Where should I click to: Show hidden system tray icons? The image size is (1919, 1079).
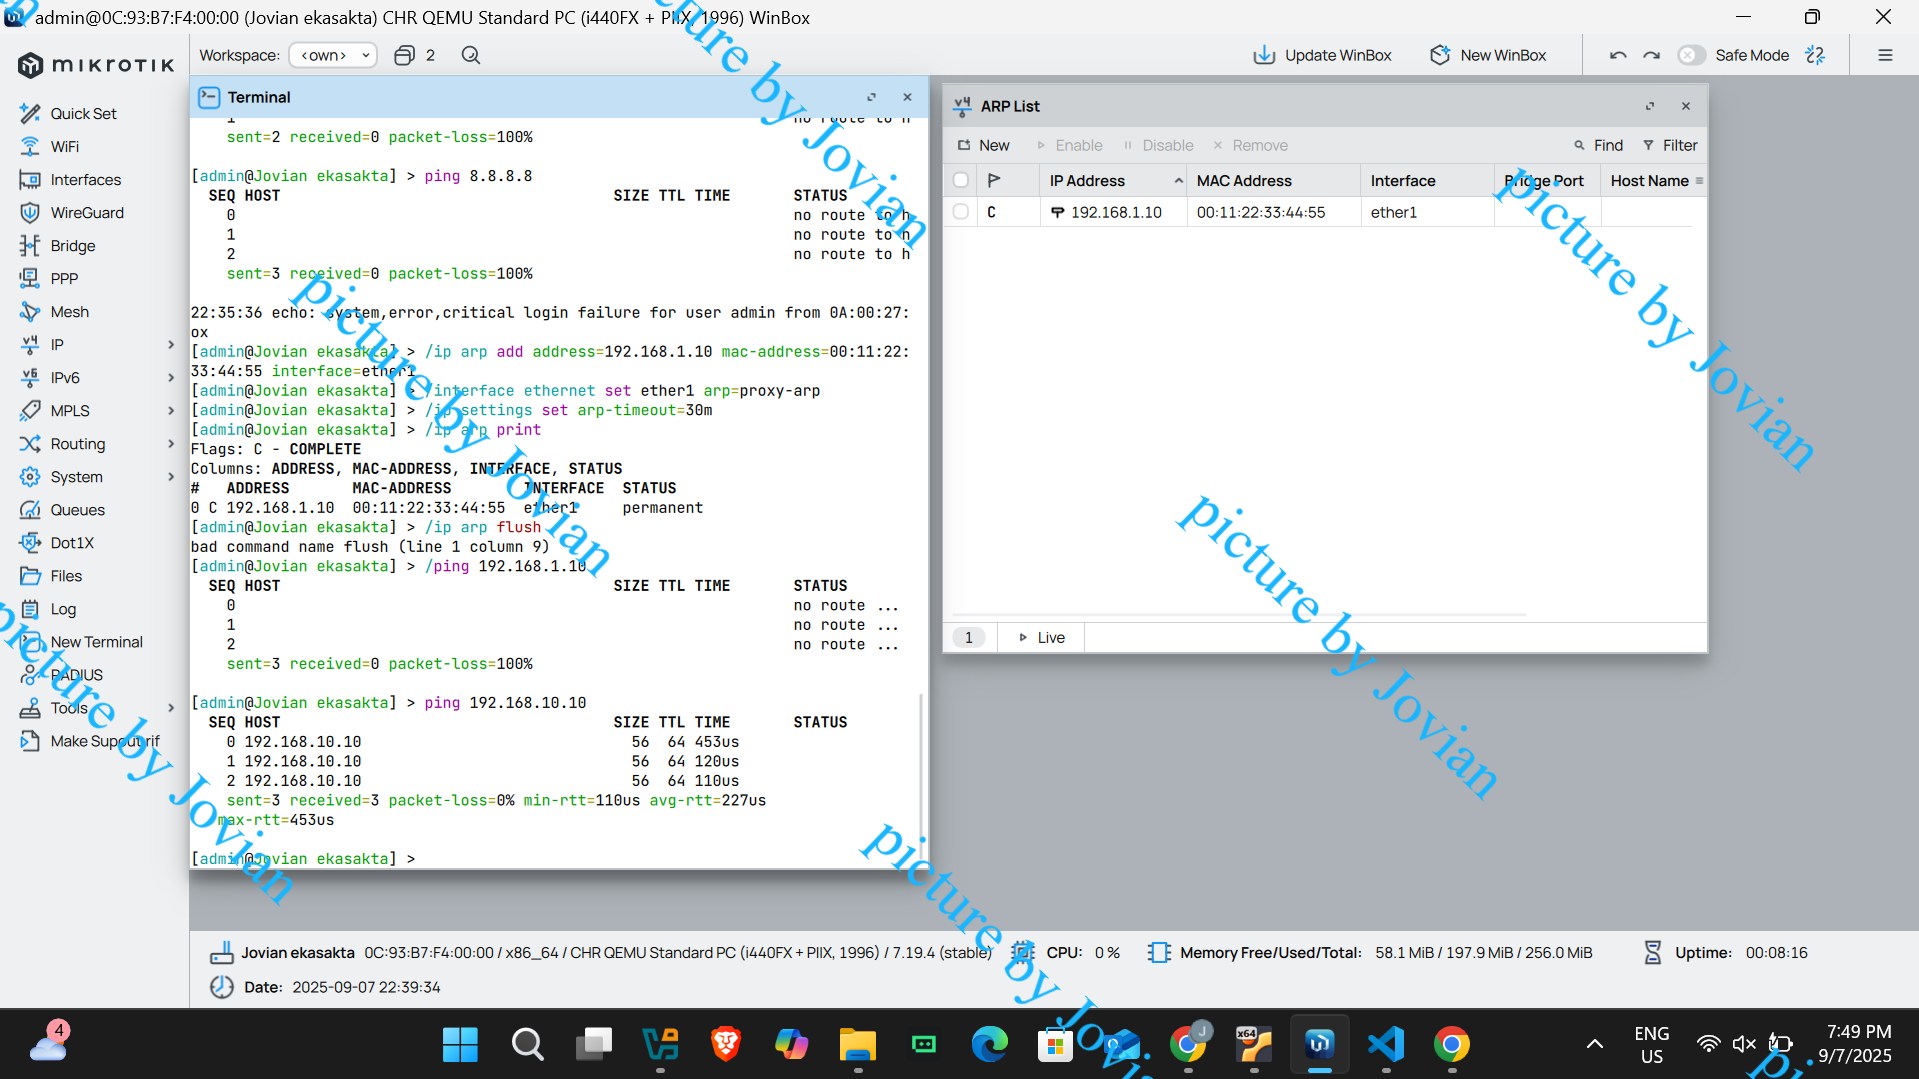point(1595,1044)
